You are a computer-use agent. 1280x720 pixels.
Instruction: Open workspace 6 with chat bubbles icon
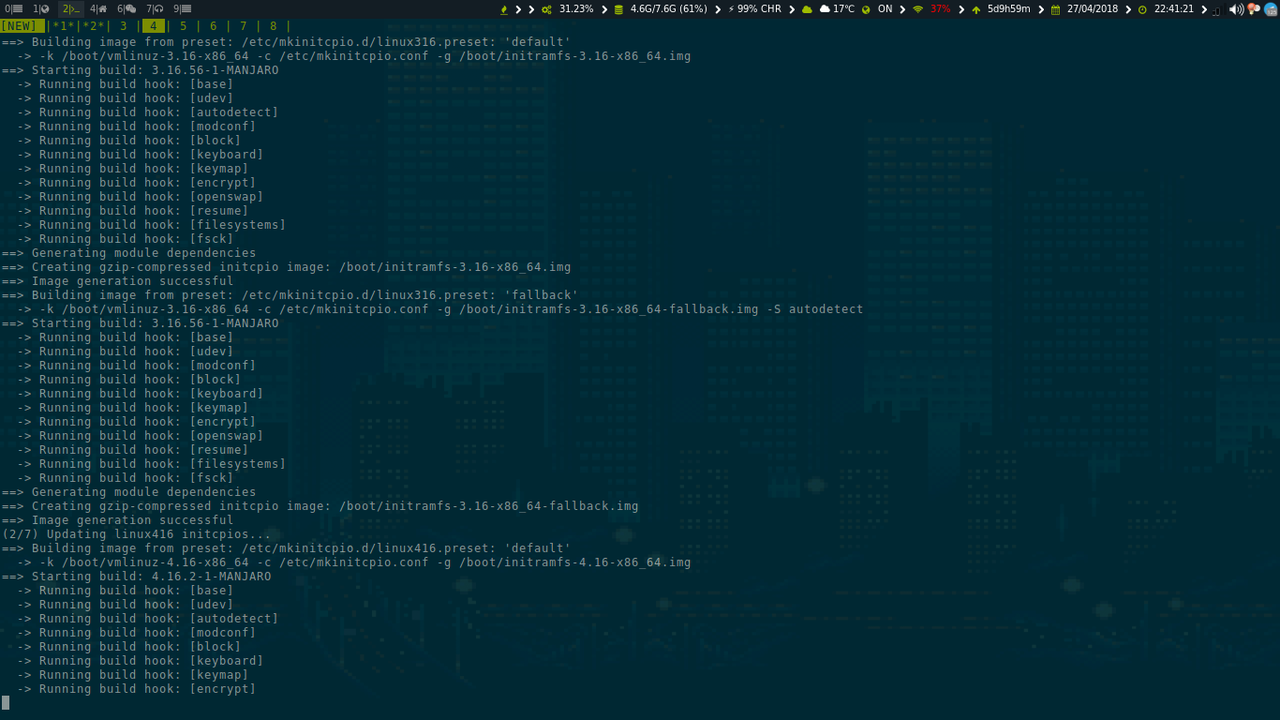pos(126,9)
